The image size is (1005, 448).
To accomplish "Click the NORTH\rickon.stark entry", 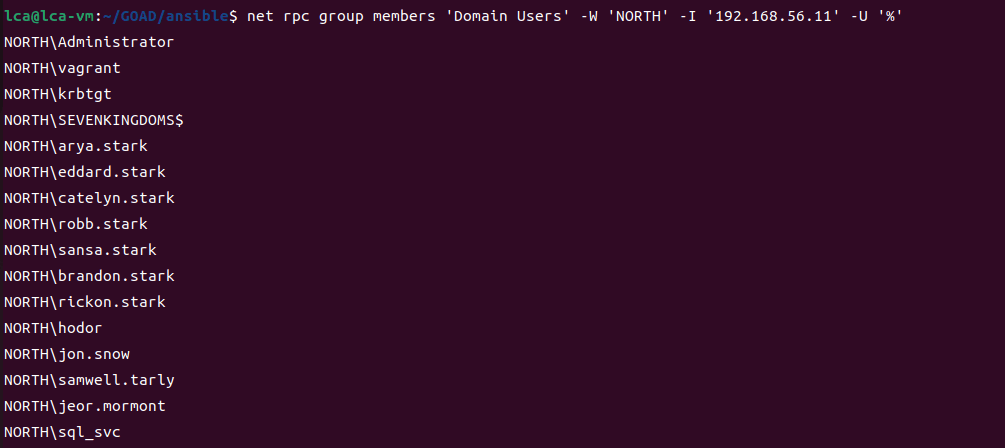I will (85, 302).
